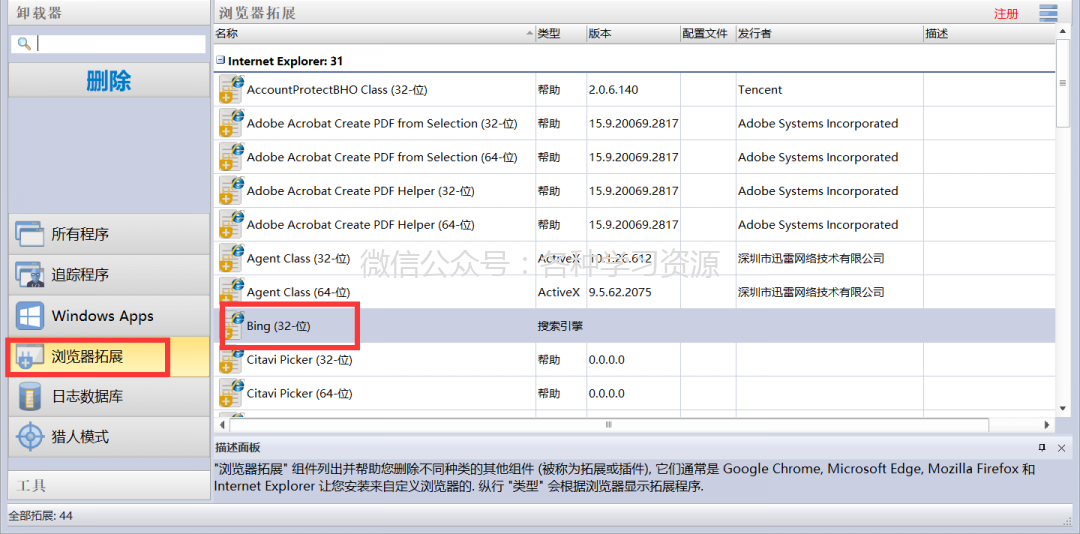Click the 猎人模式 crosshair icon
Screen dimensions: 1080x534
click(30, 437)
